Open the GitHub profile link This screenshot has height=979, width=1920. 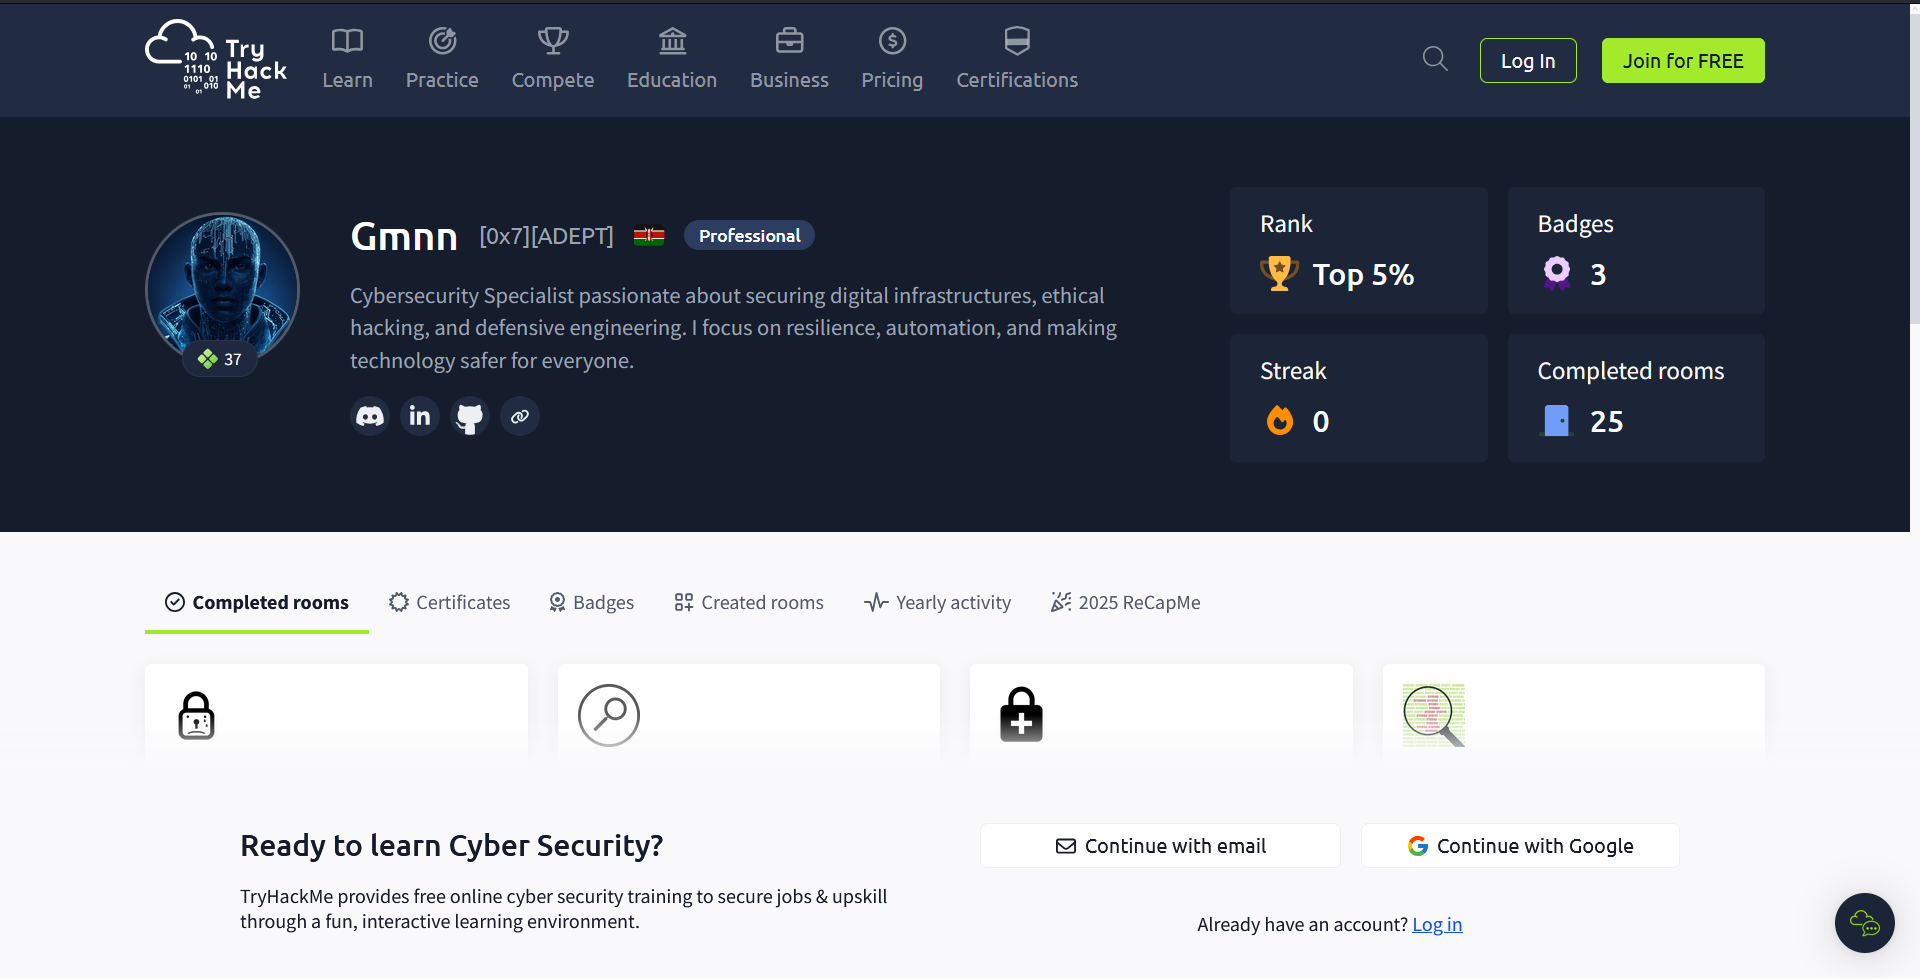pyautogui.click(x=470, y=416)
